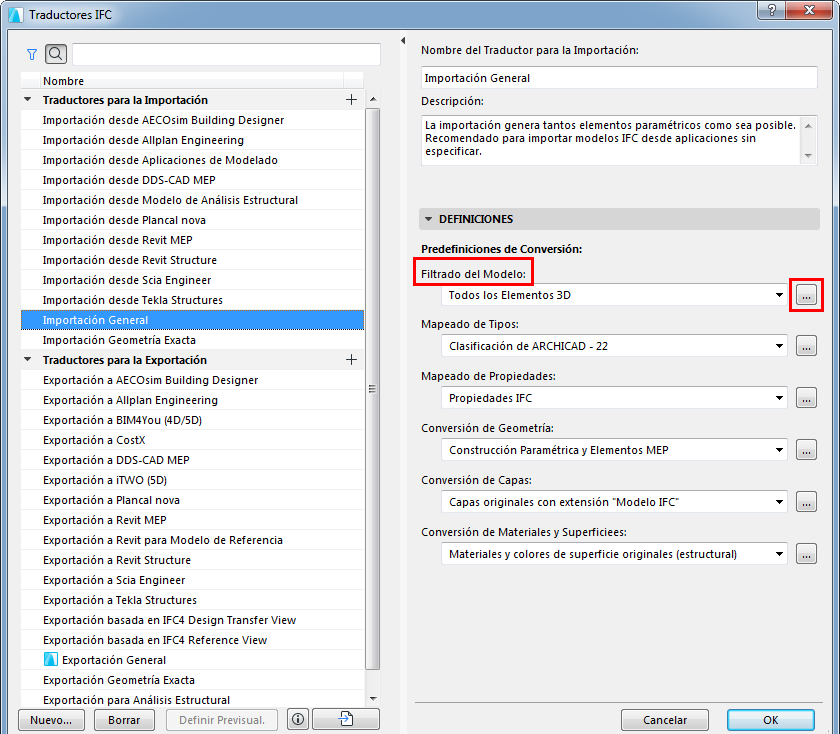840x734 pixels.
Task: Click the Borrar button
Action: 124,720
